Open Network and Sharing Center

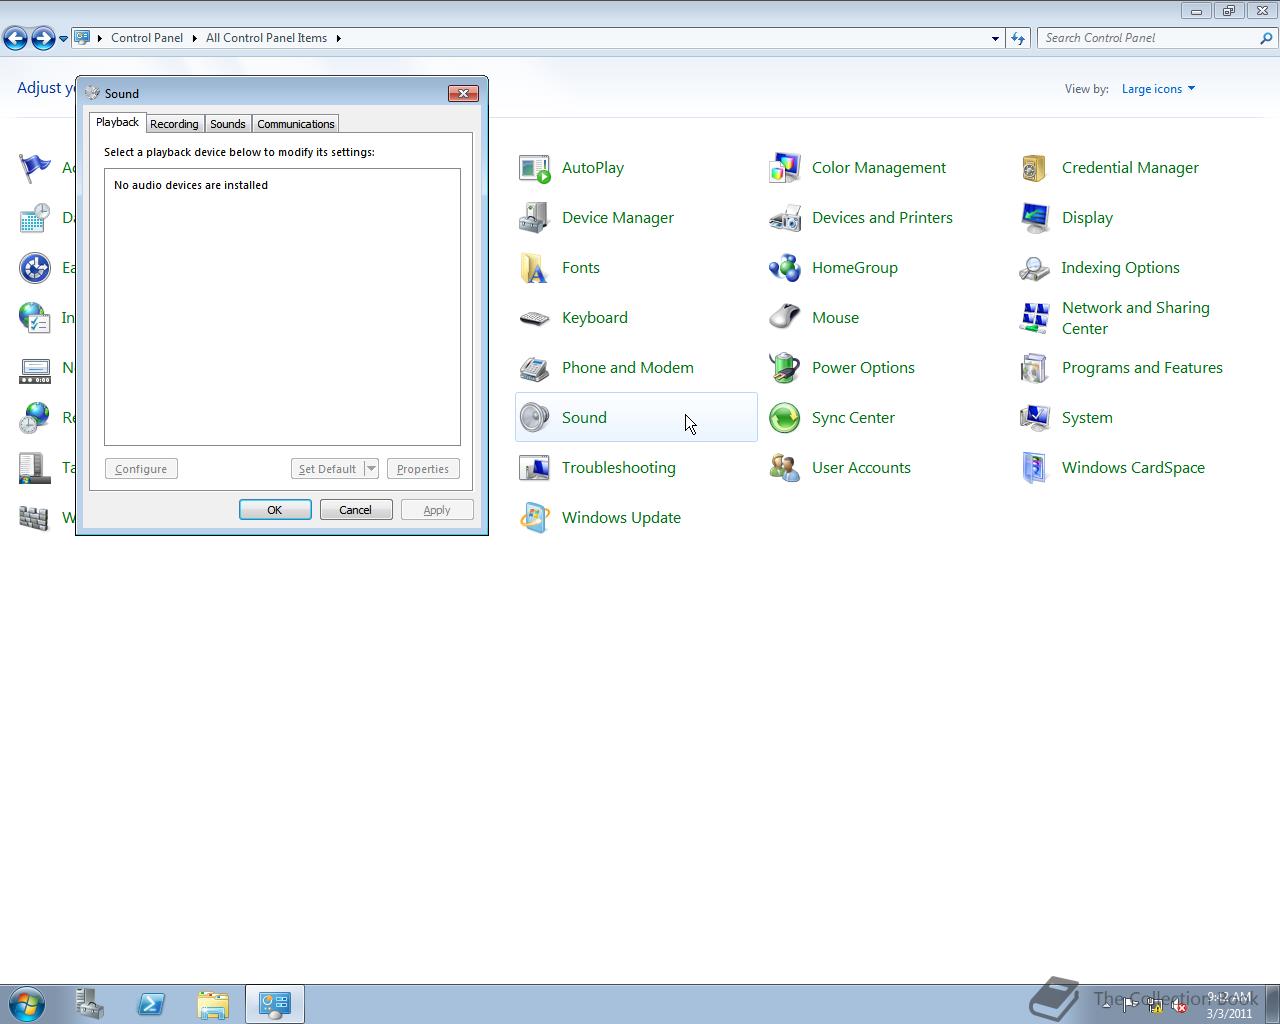[1134, 318]
